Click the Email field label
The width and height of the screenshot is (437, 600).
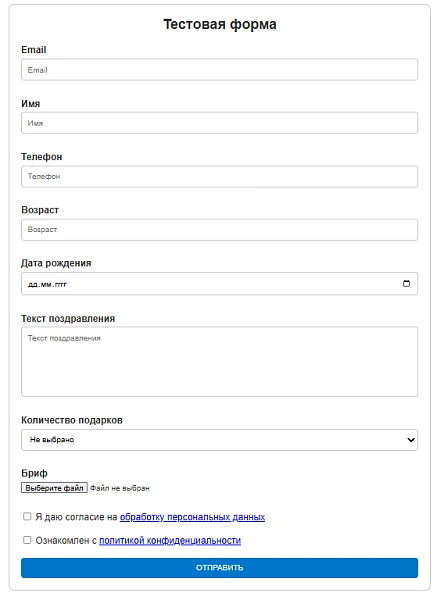34,50
